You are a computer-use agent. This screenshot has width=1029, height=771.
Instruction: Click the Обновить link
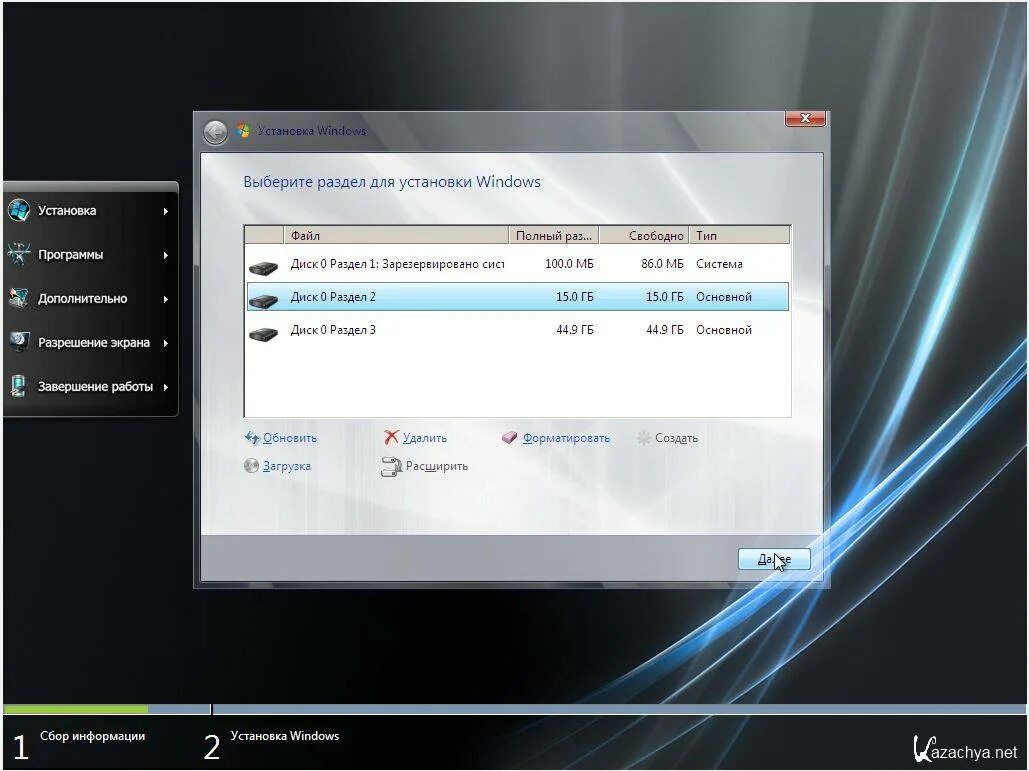point(289,438)
